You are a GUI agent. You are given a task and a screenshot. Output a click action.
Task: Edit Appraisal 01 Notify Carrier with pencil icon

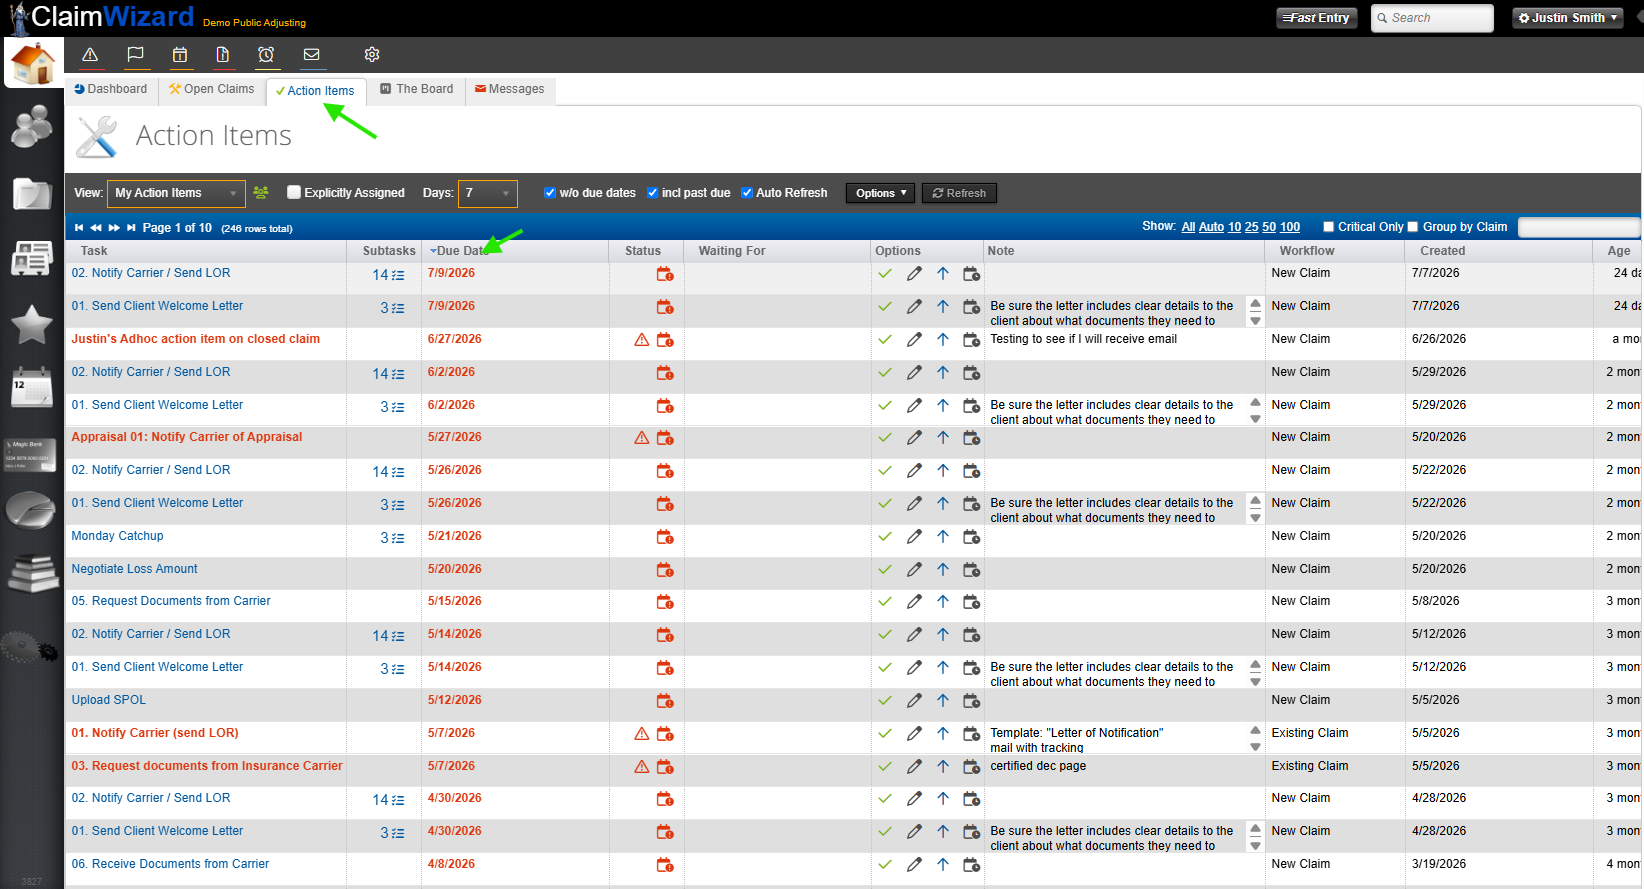(914, 438)
